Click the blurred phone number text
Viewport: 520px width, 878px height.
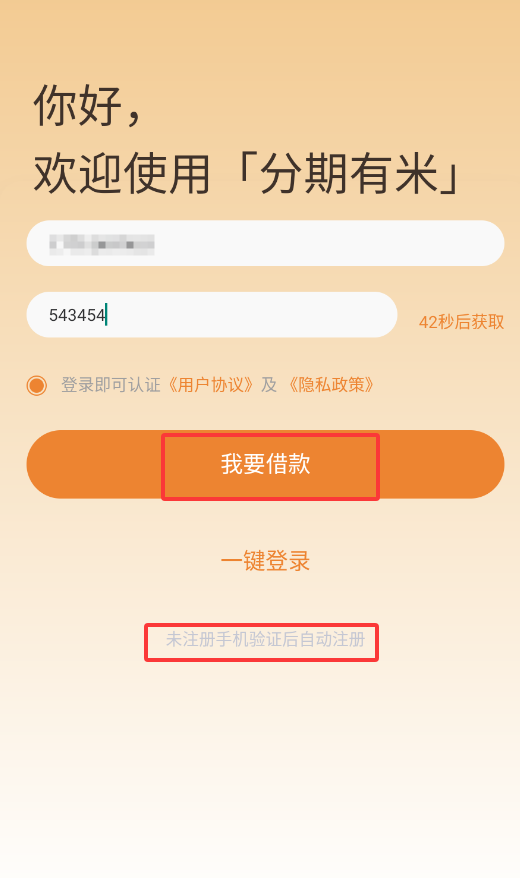click(x=101, y=244)
